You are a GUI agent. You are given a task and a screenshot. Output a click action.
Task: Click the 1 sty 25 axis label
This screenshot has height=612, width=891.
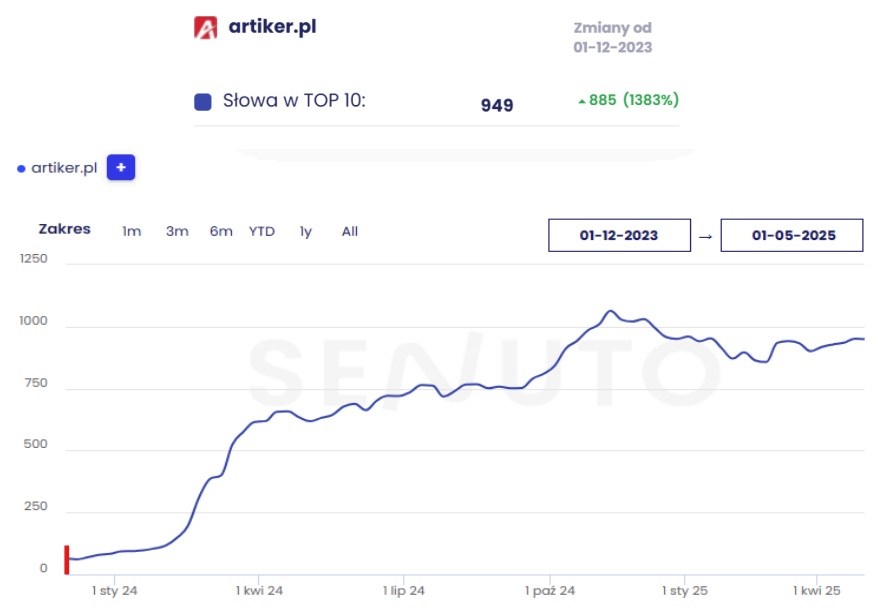pyautogui.click(x=685, y=591)
